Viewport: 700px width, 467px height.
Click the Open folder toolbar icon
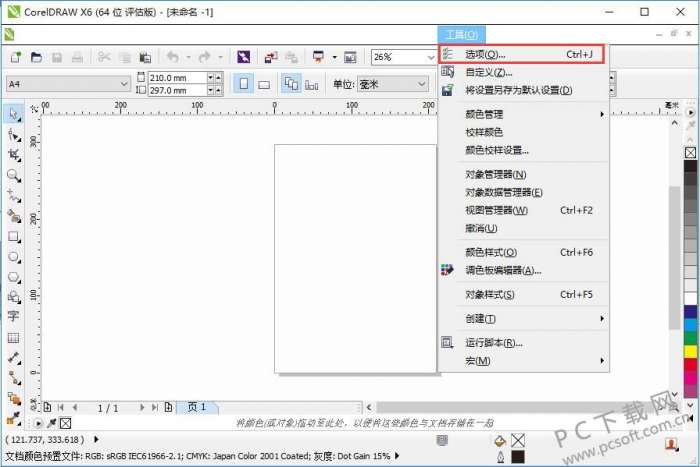(x=36, y=57)
